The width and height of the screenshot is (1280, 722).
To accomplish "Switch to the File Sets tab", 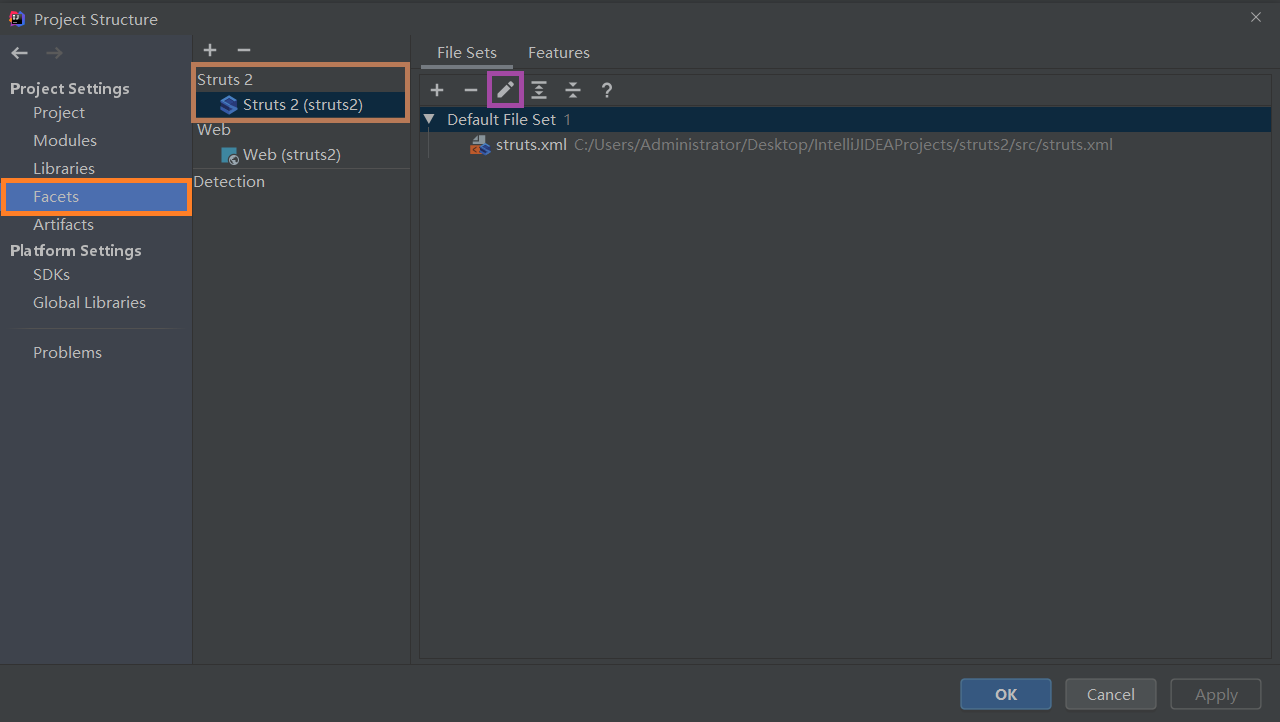I will 467,53.
